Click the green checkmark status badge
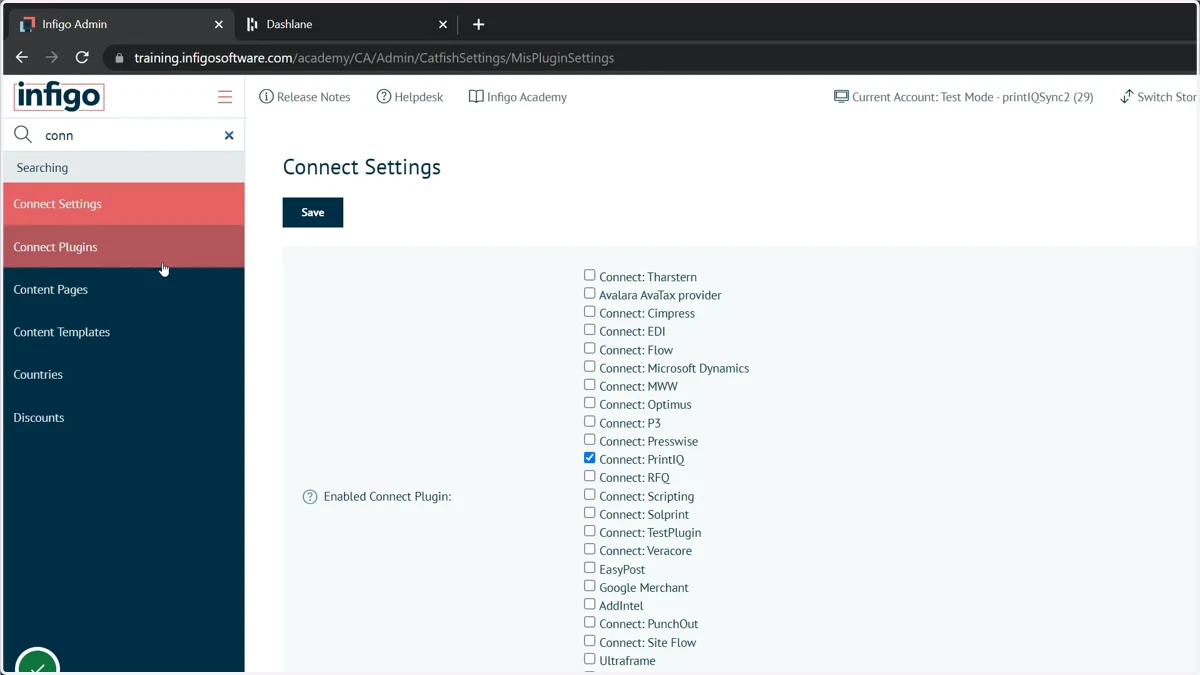The image size is (1200, 675). click(x=38, y=662)
